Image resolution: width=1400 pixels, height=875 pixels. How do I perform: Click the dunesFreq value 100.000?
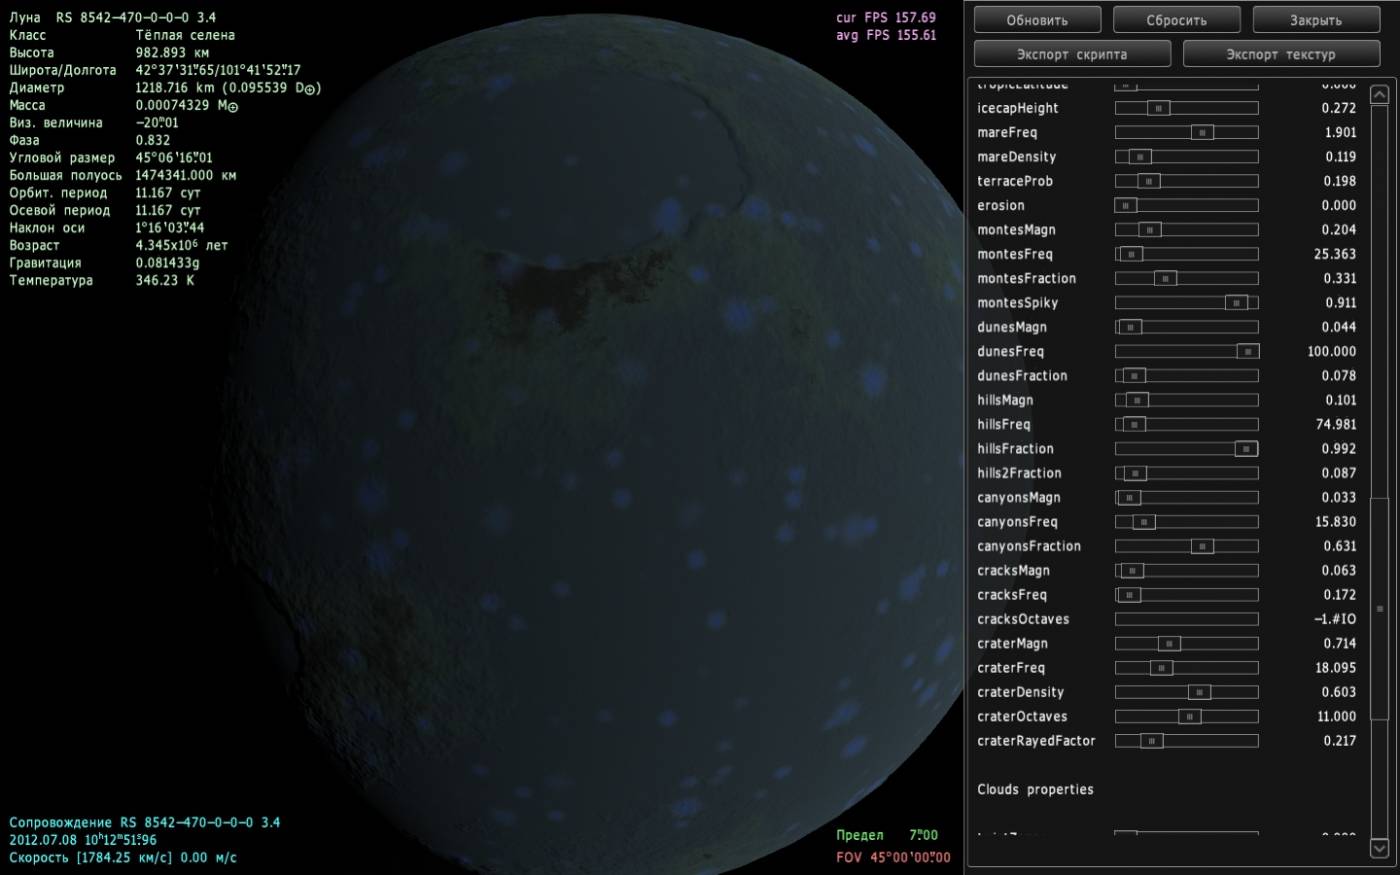pyautogui.click(x=1332, y=351)
